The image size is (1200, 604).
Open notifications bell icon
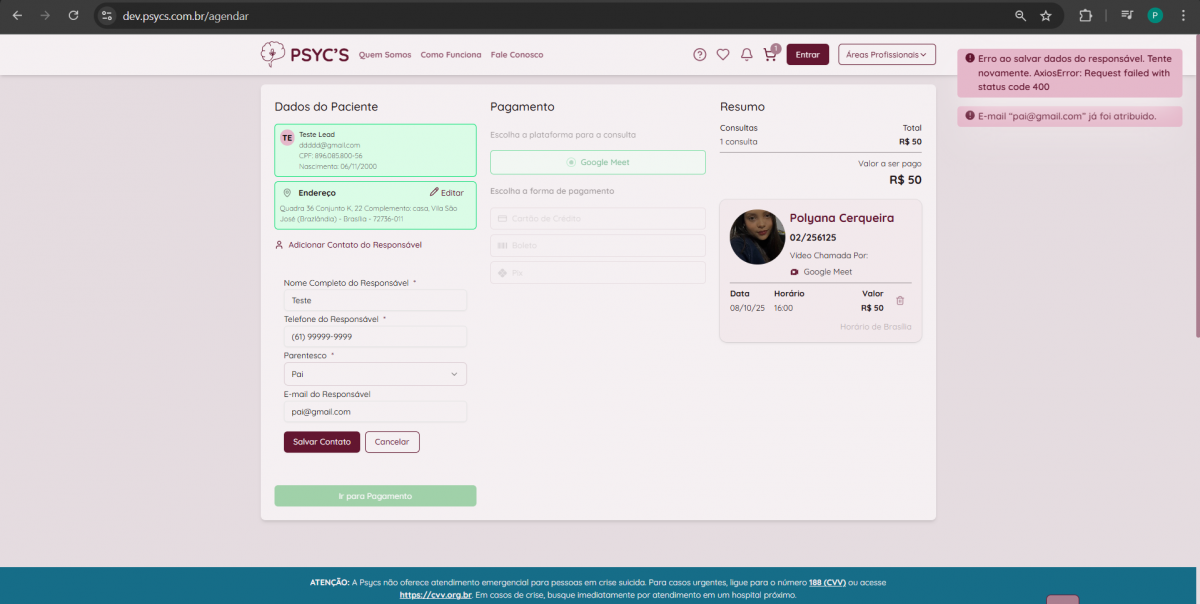tap(746, 55)
